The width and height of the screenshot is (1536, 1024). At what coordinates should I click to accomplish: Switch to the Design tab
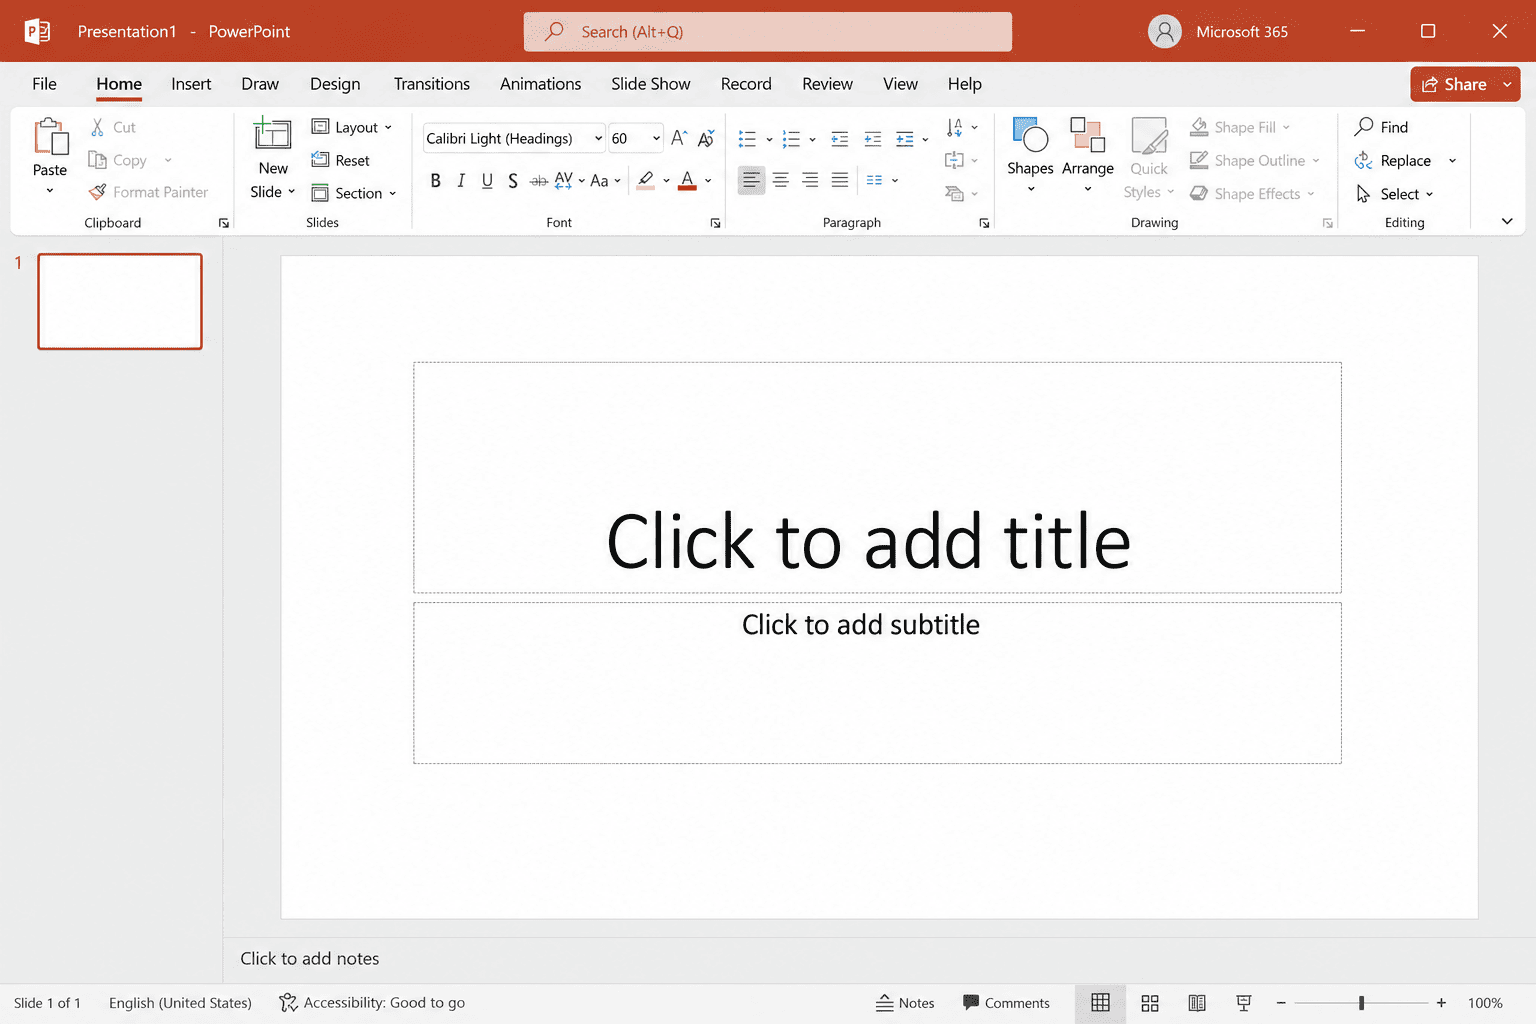335,84
